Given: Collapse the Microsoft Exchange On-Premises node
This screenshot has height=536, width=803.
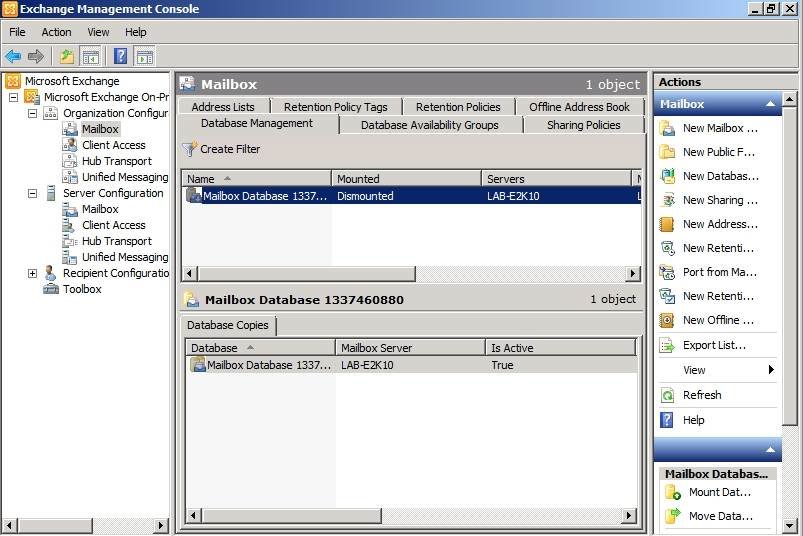Looking at the screenshot, I should tap(13, 97).
